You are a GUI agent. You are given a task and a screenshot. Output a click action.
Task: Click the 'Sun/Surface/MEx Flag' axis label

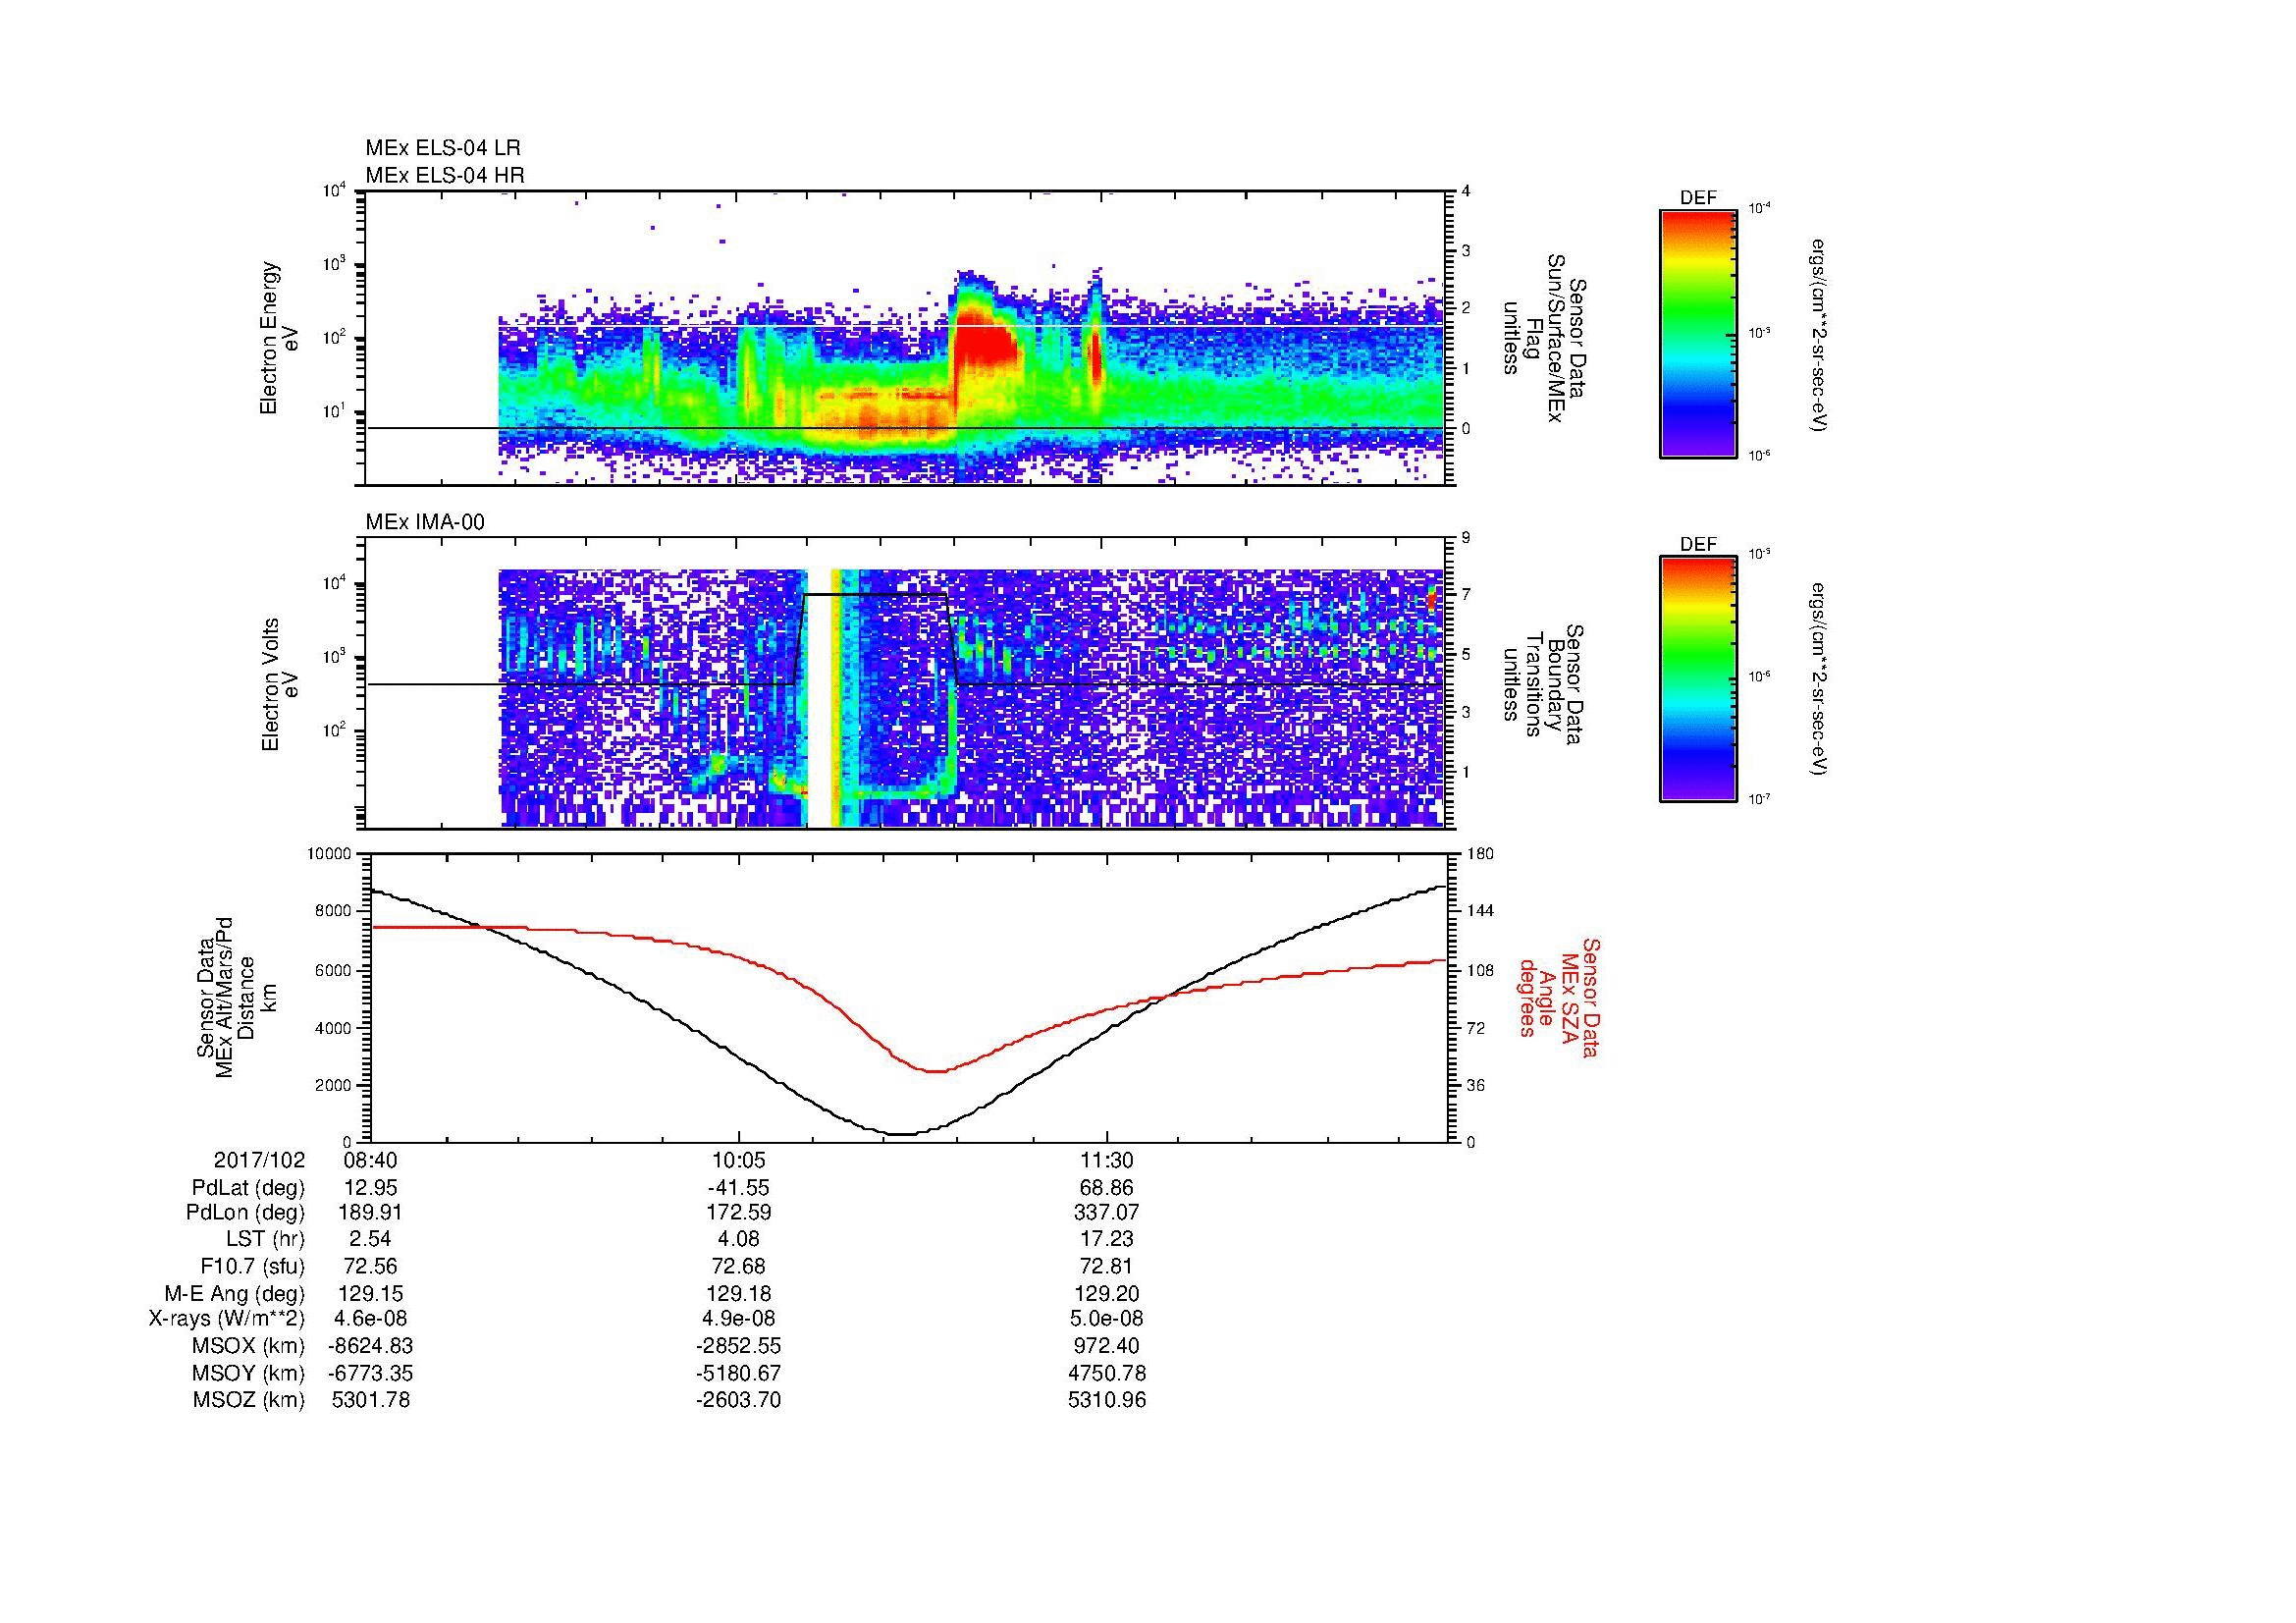(1544, 338)
